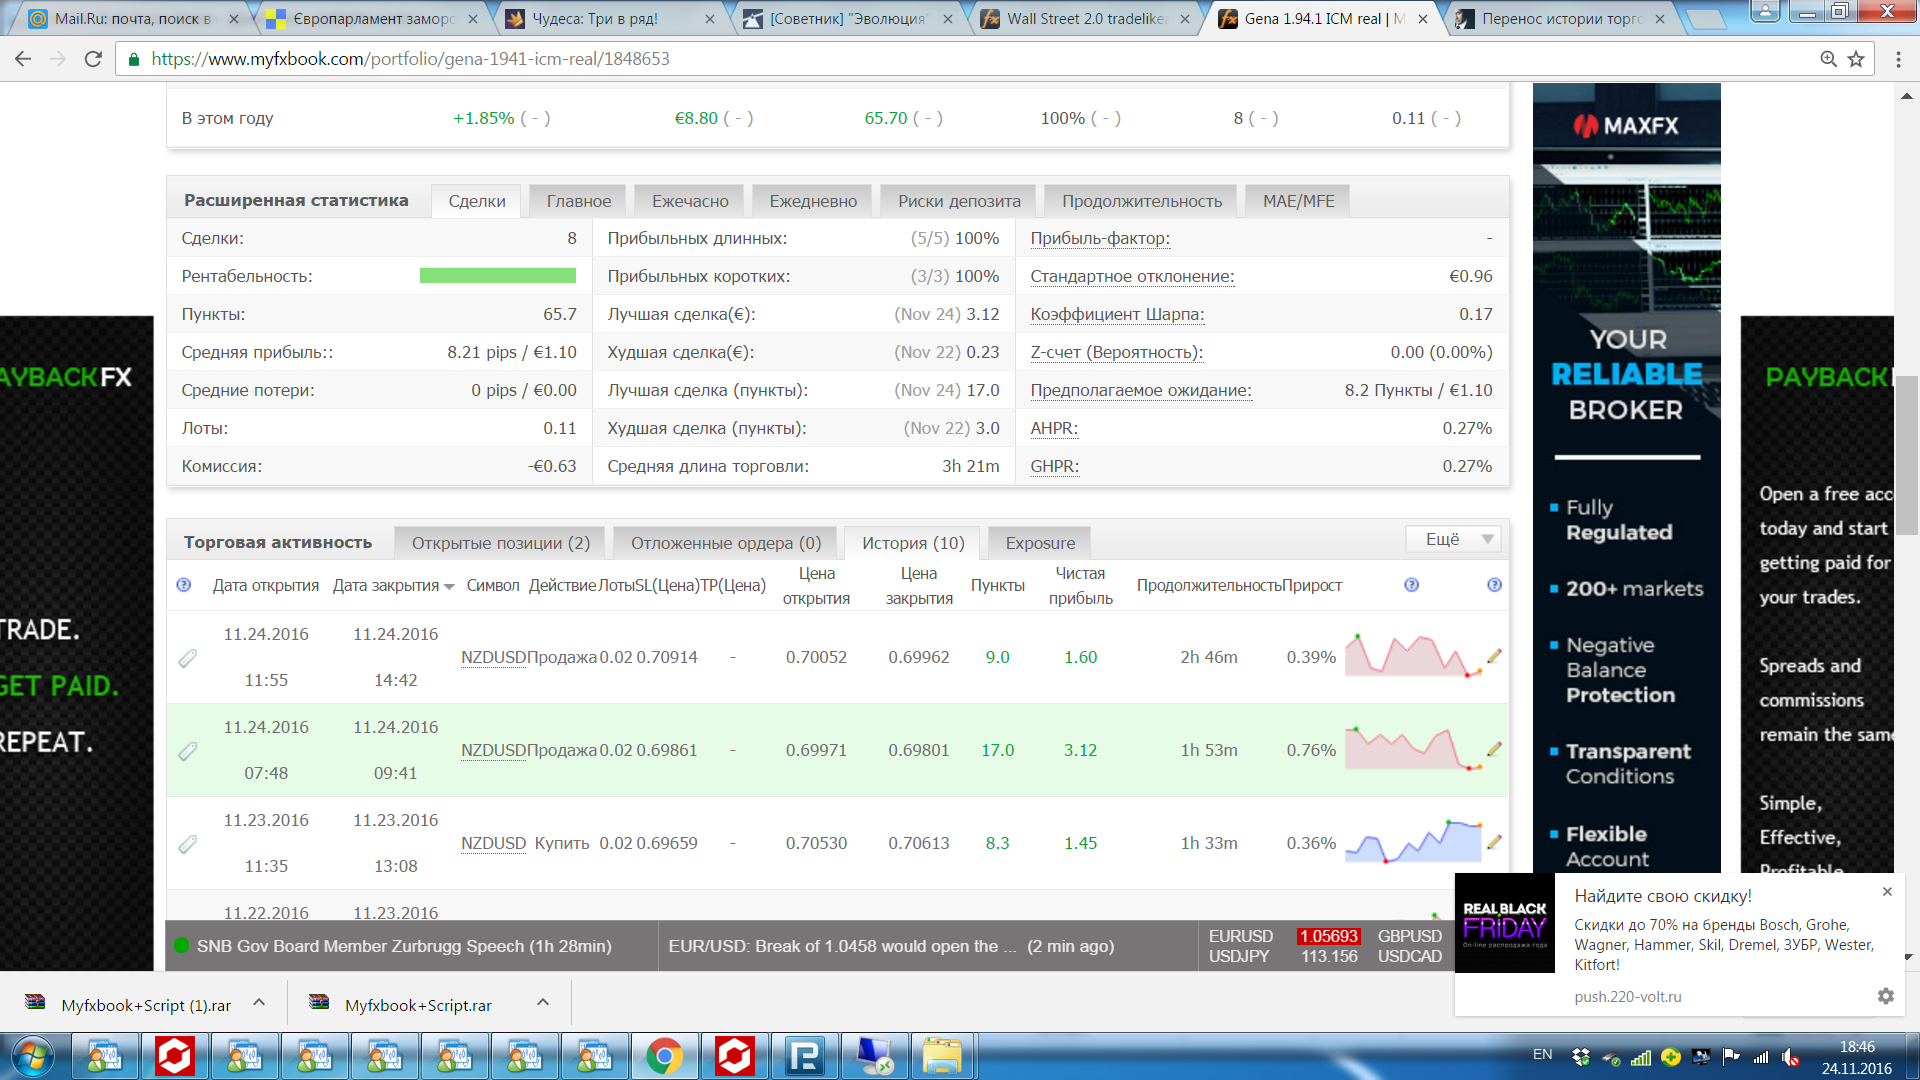1920x1080 pixels.
Task: Open the Риски депозита tab
Action: 959,201
